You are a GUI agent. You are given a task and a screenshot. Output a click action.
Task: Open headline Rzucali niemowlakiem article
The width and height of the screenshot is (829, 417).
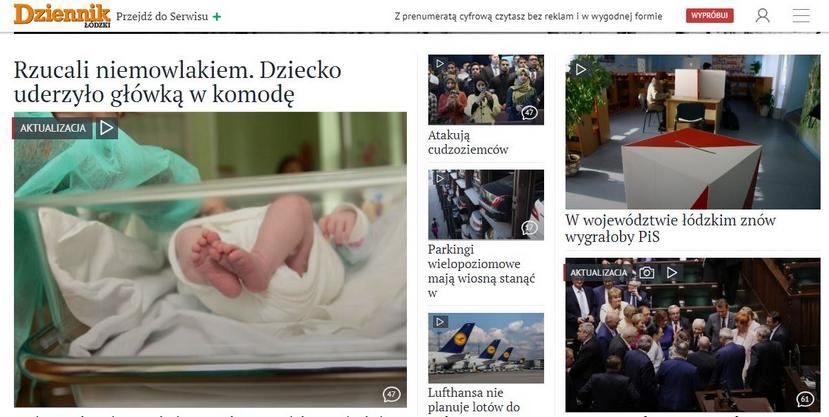click(x=178, y=82)
